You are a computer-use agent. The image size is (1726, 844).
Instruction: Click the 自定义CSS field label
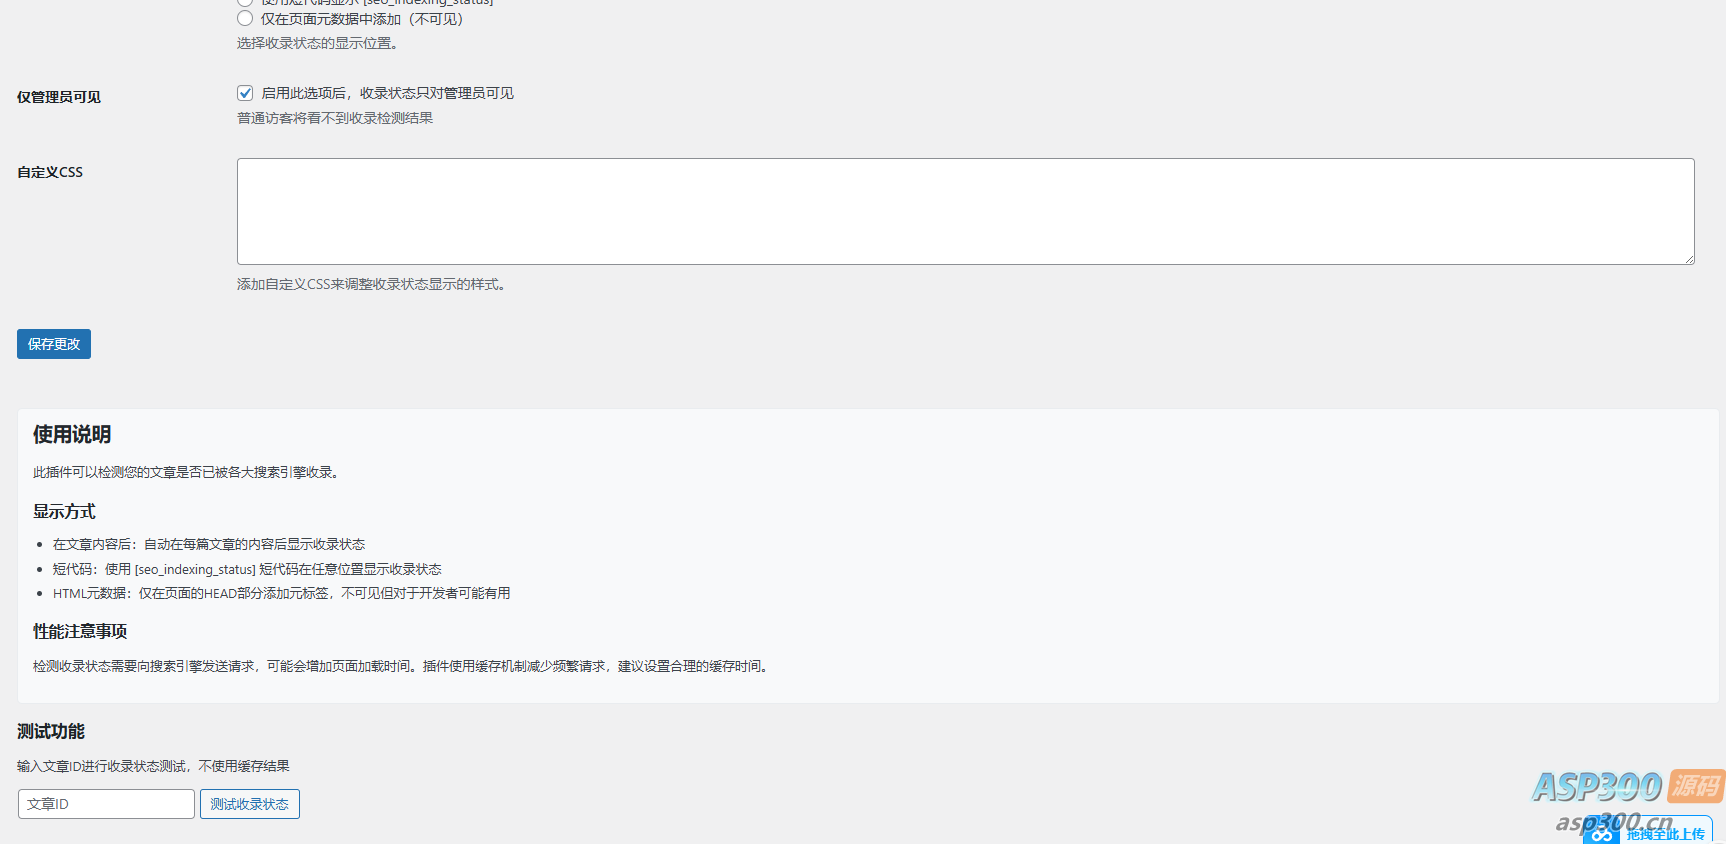tap(50, 172)
